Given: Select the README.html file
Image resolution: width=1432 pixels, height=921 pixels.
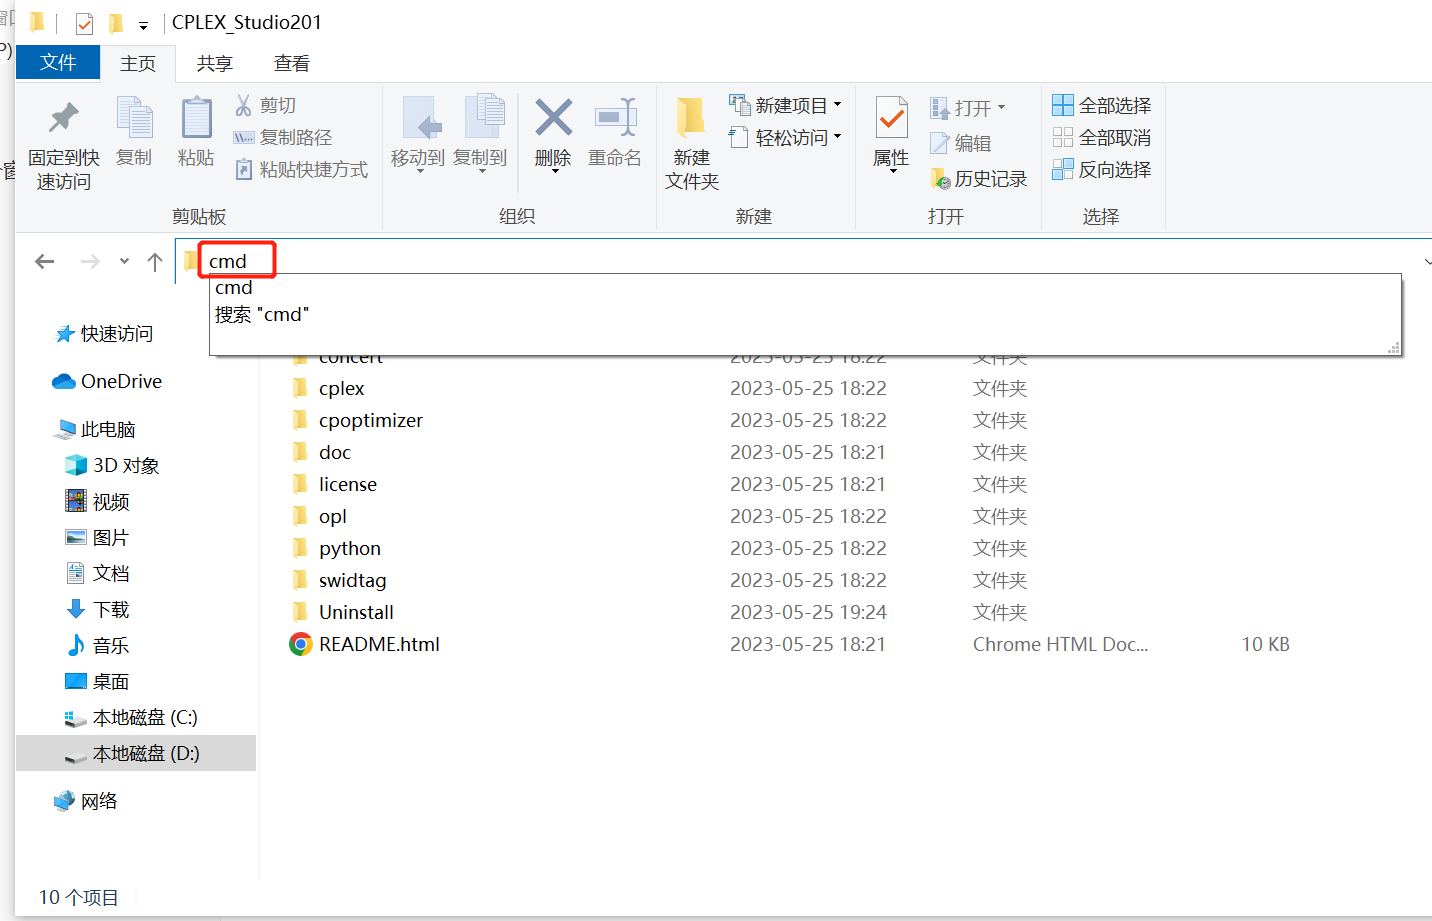Looking at the screenshot, I should click(379, 644).
